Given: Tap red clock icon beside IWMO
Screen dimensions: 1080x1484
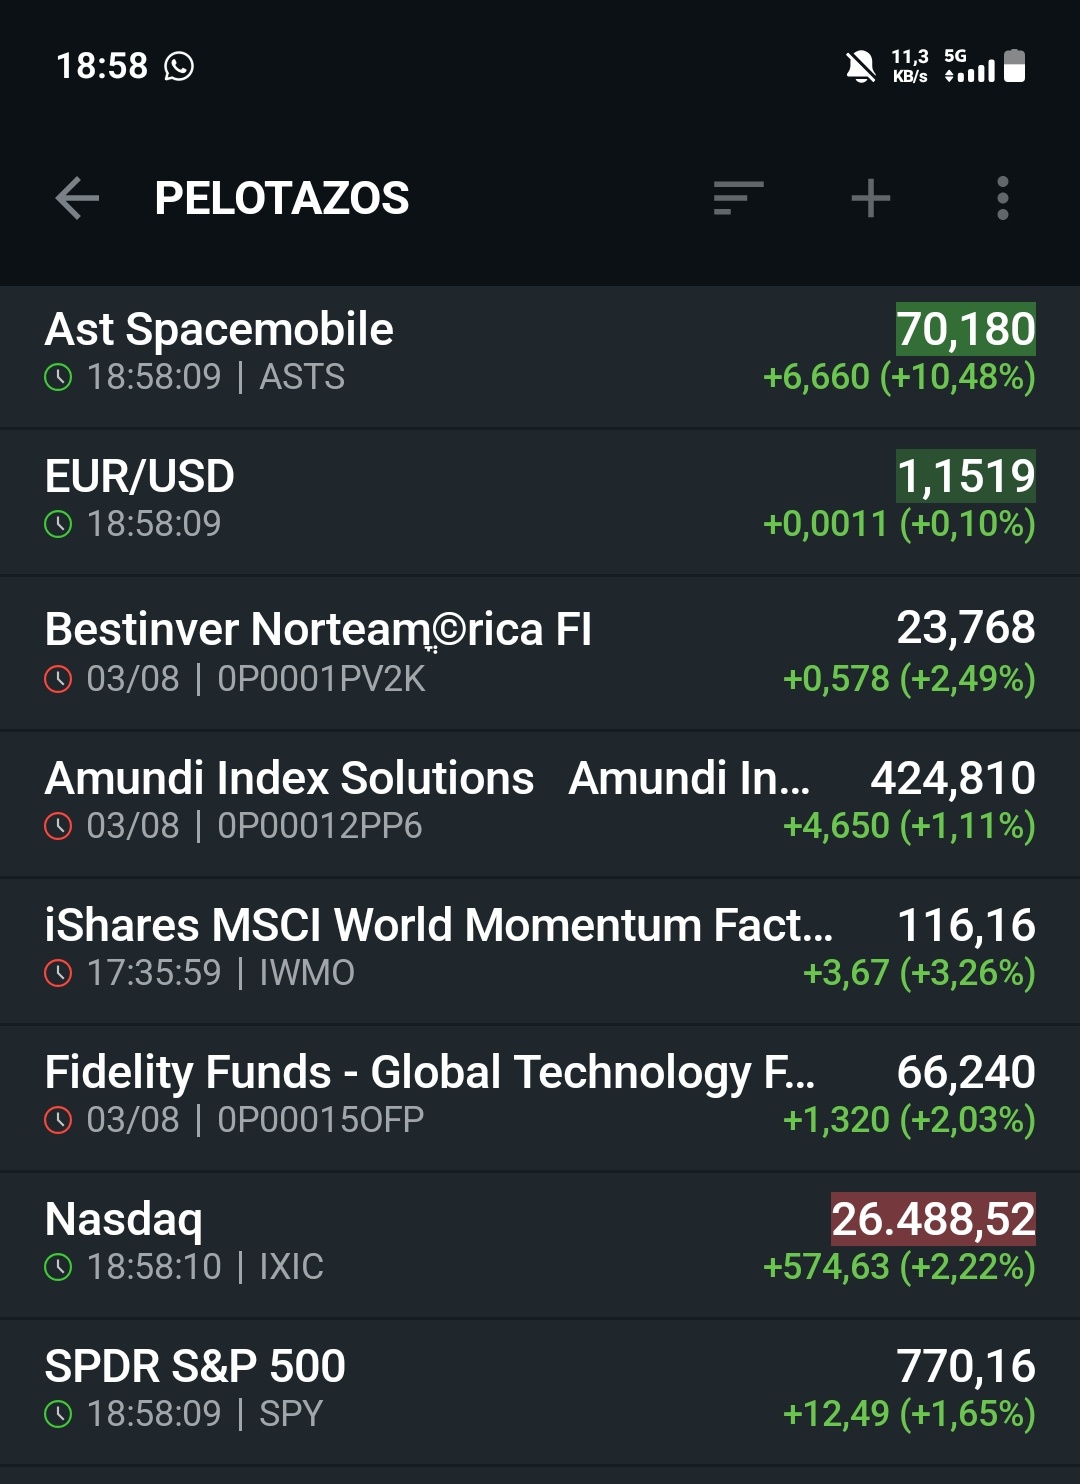Looking at the screenshot, I should [x=59, y=973].
